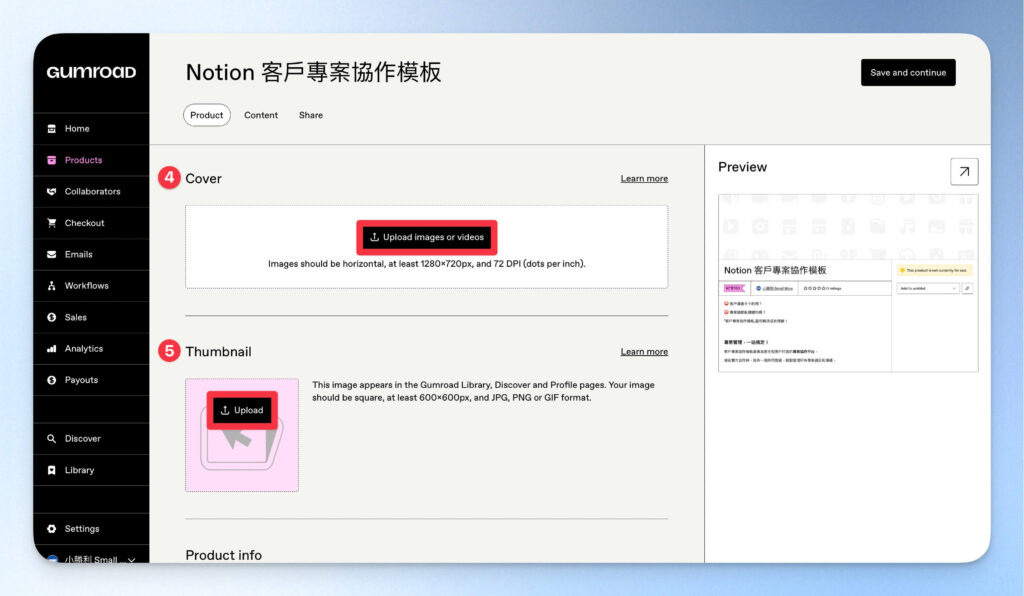
Task: Click the Checkout shopping cart icon
Action: tap(52, 223)
